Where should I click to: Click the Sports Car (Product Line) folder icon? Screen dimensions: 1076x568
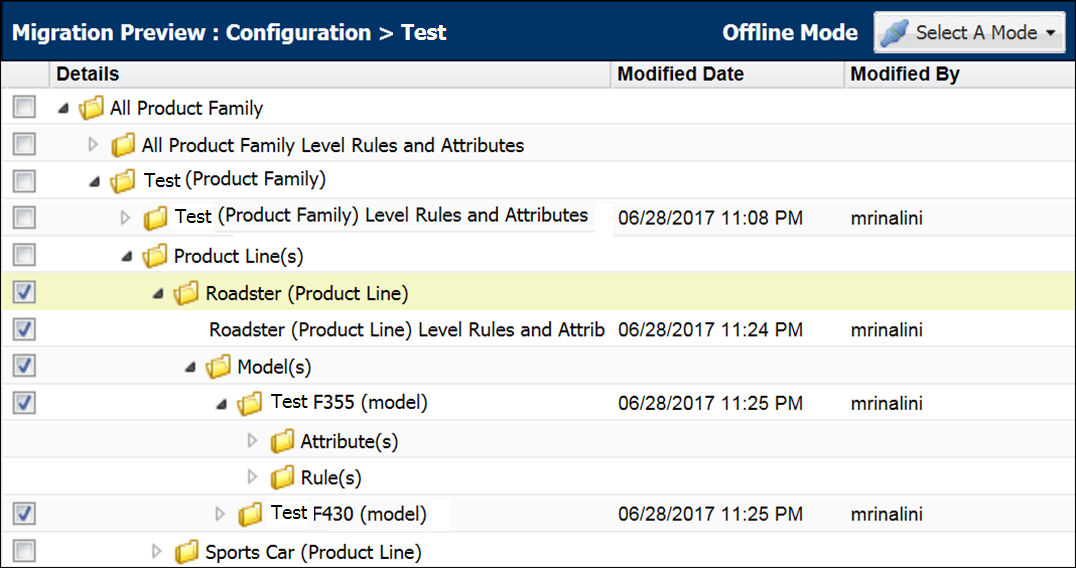tap(187, 552)
